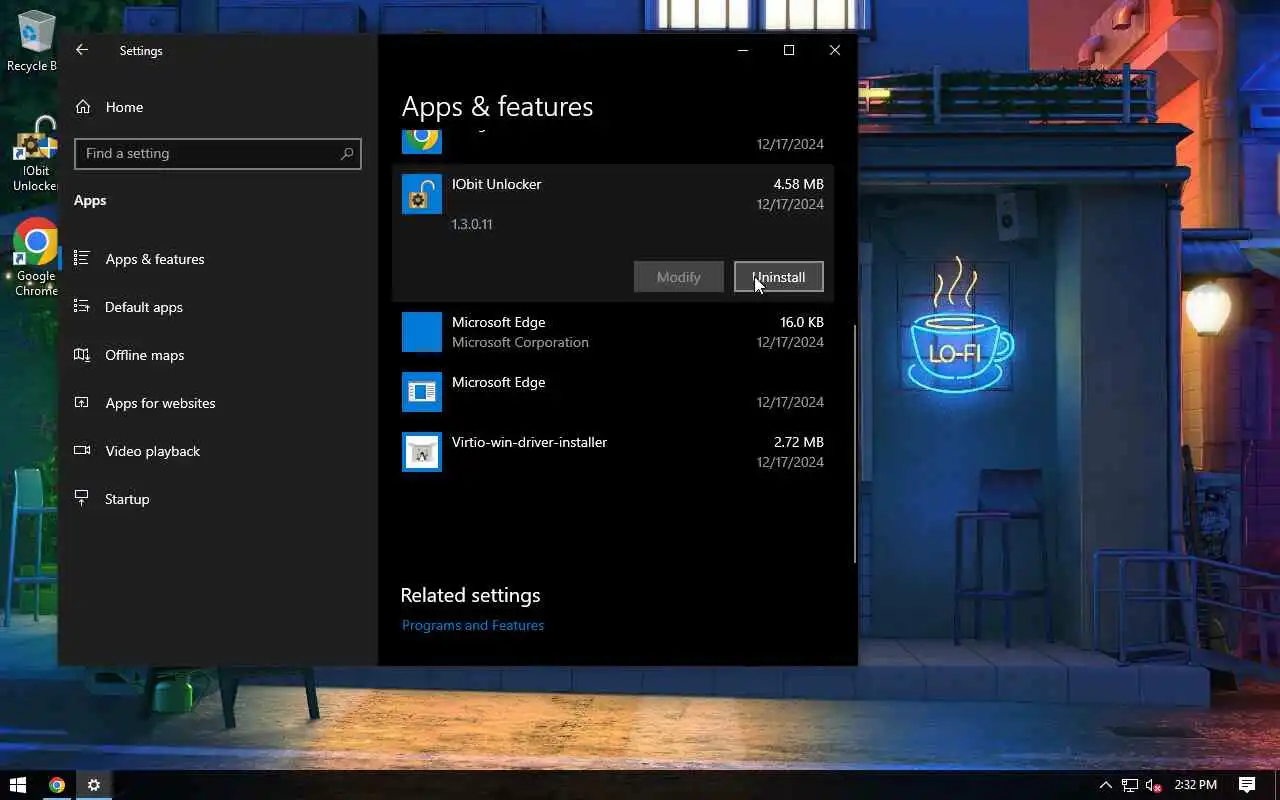This screenshot has height=800, width=1280.
Task: Click the Home house icon
Action: pos(83,107)
